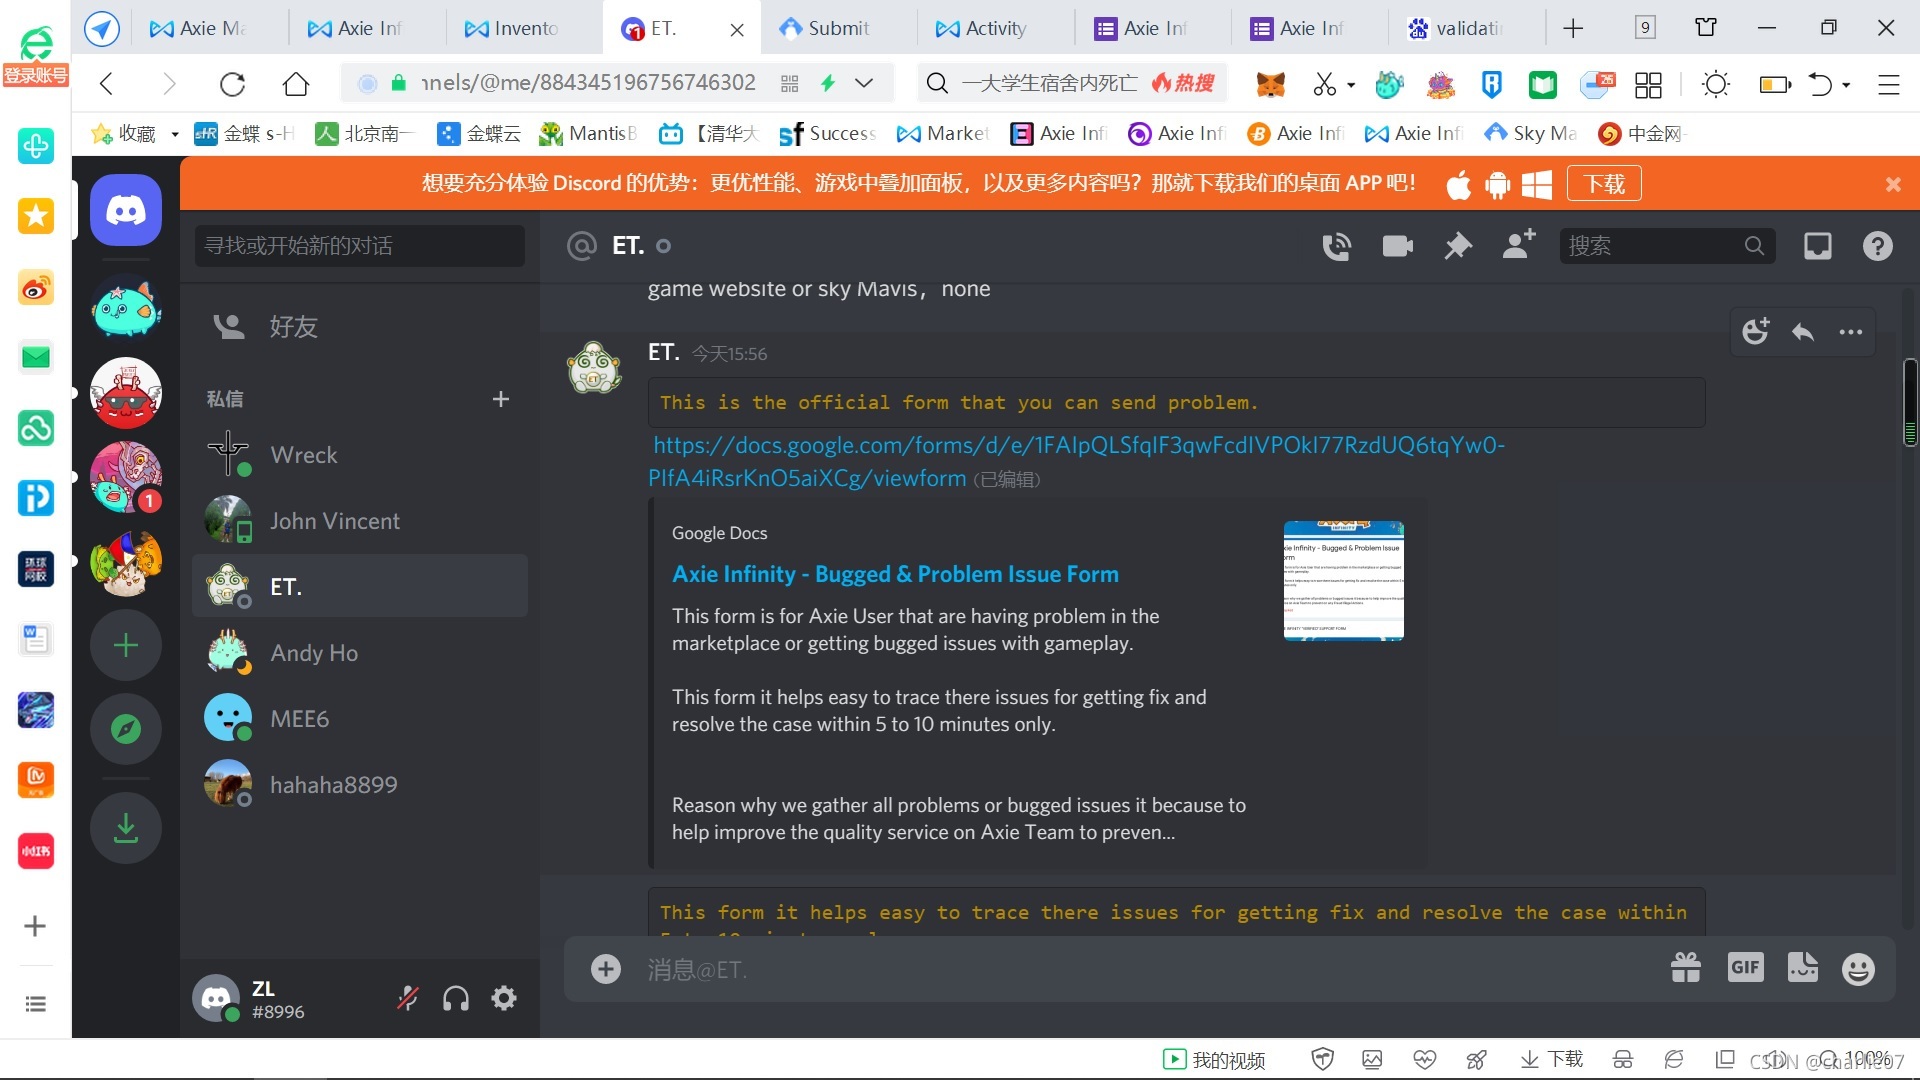
Task: Toggle headphone deafen for ZL
Action: point(456,998)
